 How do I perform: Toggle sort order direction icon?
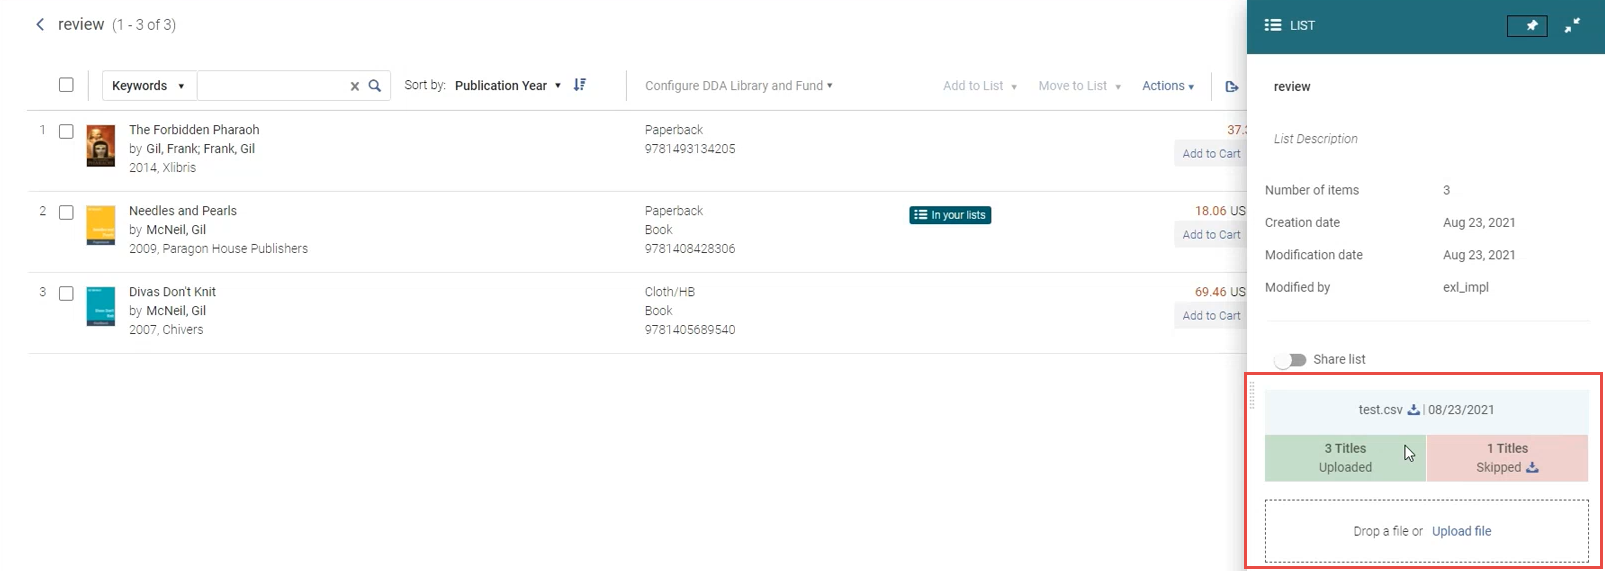pyautogui.click(x=580, y=86)
